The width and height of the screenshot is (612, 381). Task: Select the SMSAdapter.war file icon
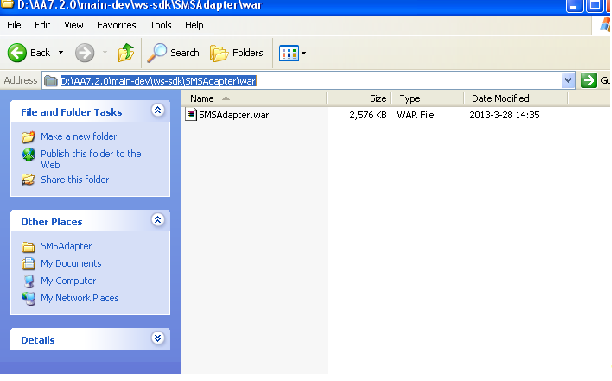(191, 114)
